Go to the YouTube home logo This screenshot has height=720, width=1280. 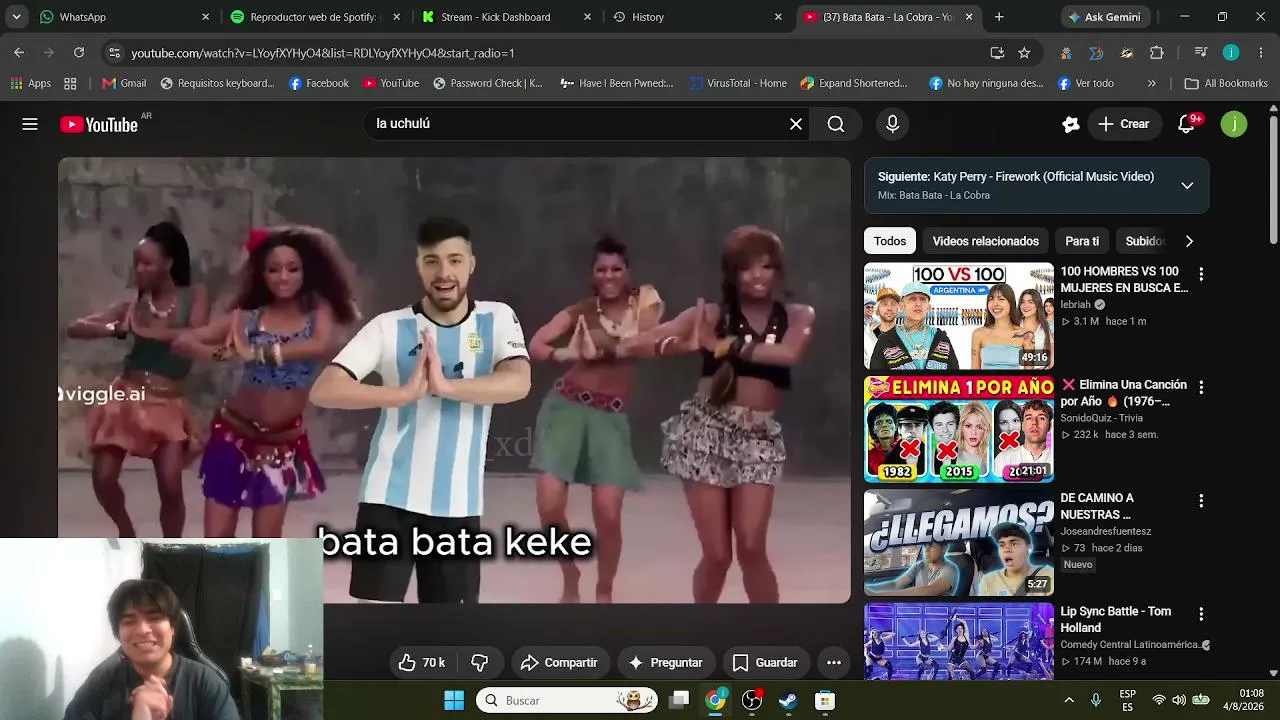[x=99, y=124]
